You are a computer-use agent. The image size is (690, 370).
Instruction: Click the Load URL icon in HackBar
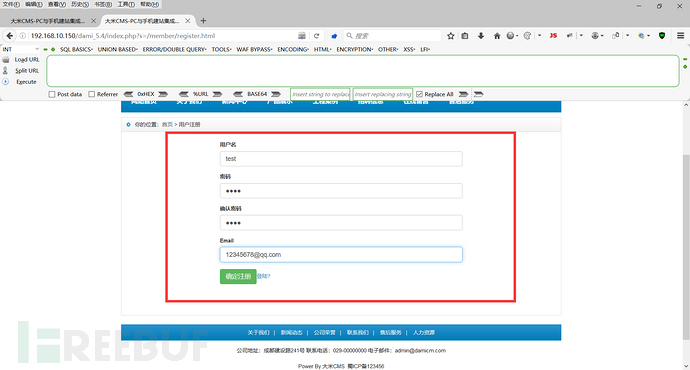(x=6, y=59)
